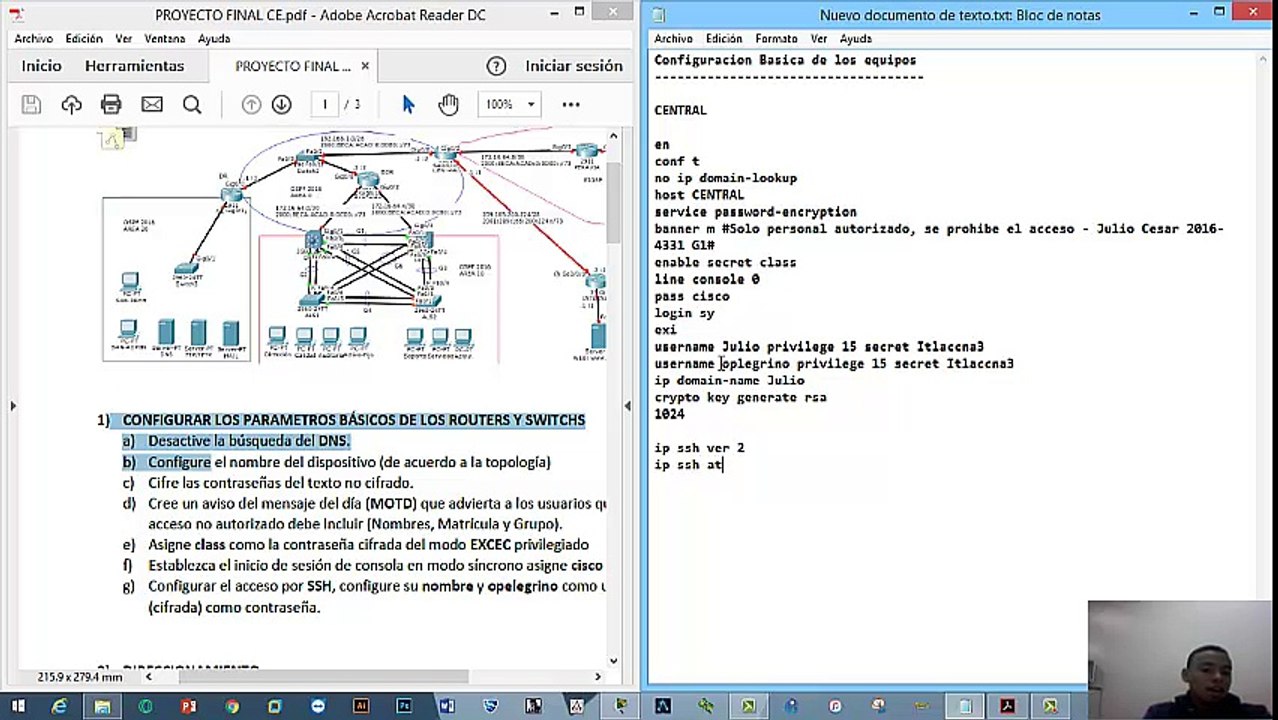The width and height of the screenshot is (1278, 720).
Task: Open Acrobat Edición menu
Action: click(84, 38)
